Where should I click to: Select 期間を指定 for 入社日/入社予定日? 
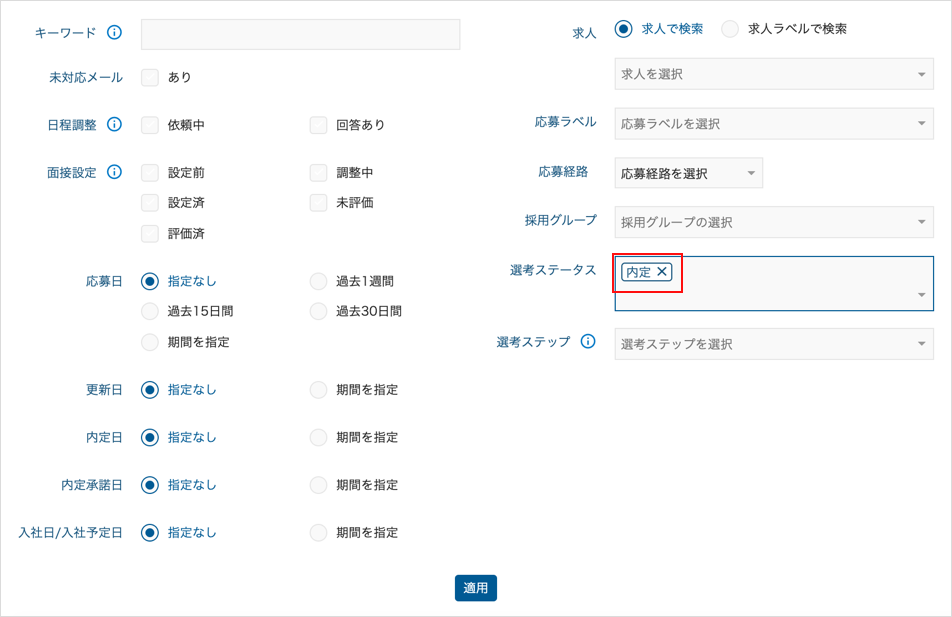click(319, 533)
